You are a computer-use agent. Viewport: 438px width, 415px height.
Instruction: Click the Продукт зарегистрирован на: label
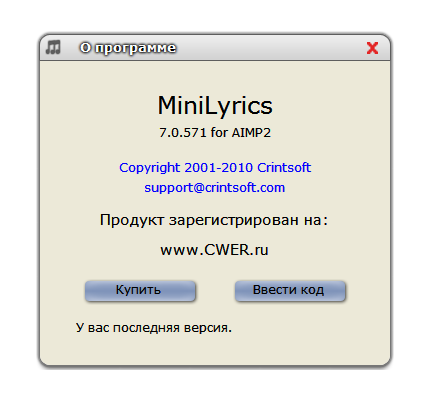[214, 220]
